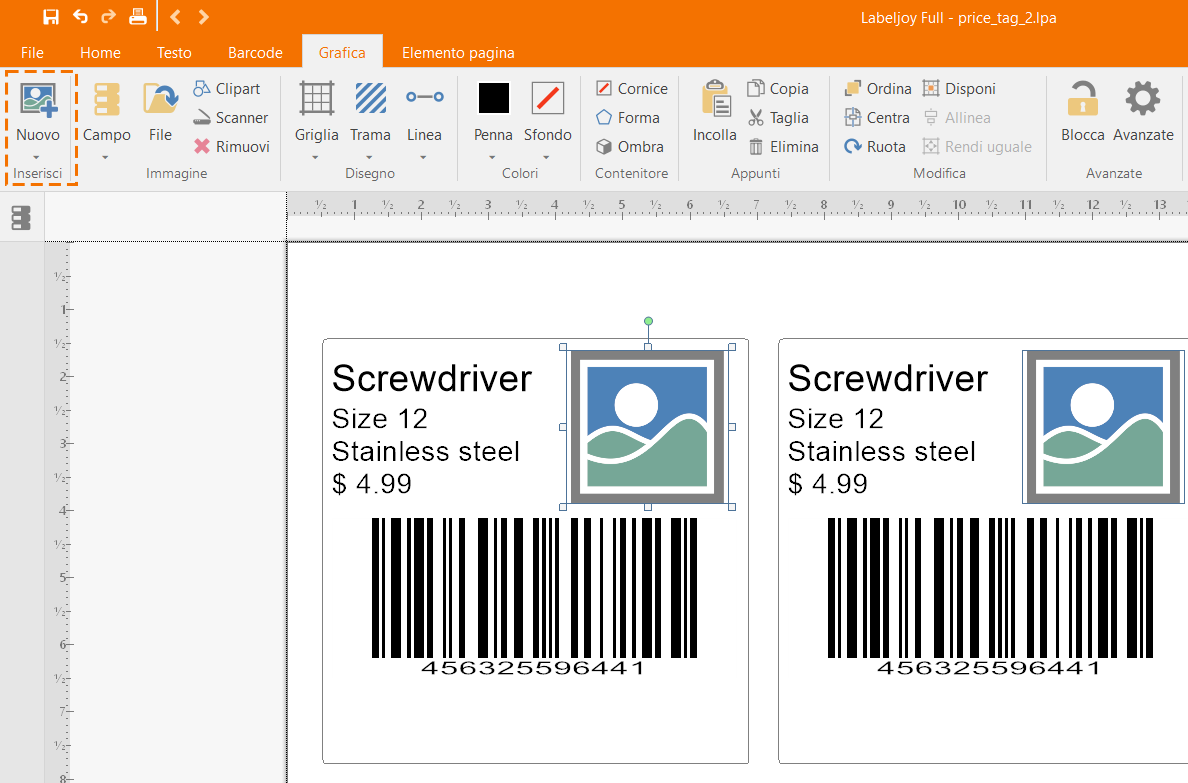Delete the element with Elimina
Viewport: 1188px width, 783px height.
(783, 146)
